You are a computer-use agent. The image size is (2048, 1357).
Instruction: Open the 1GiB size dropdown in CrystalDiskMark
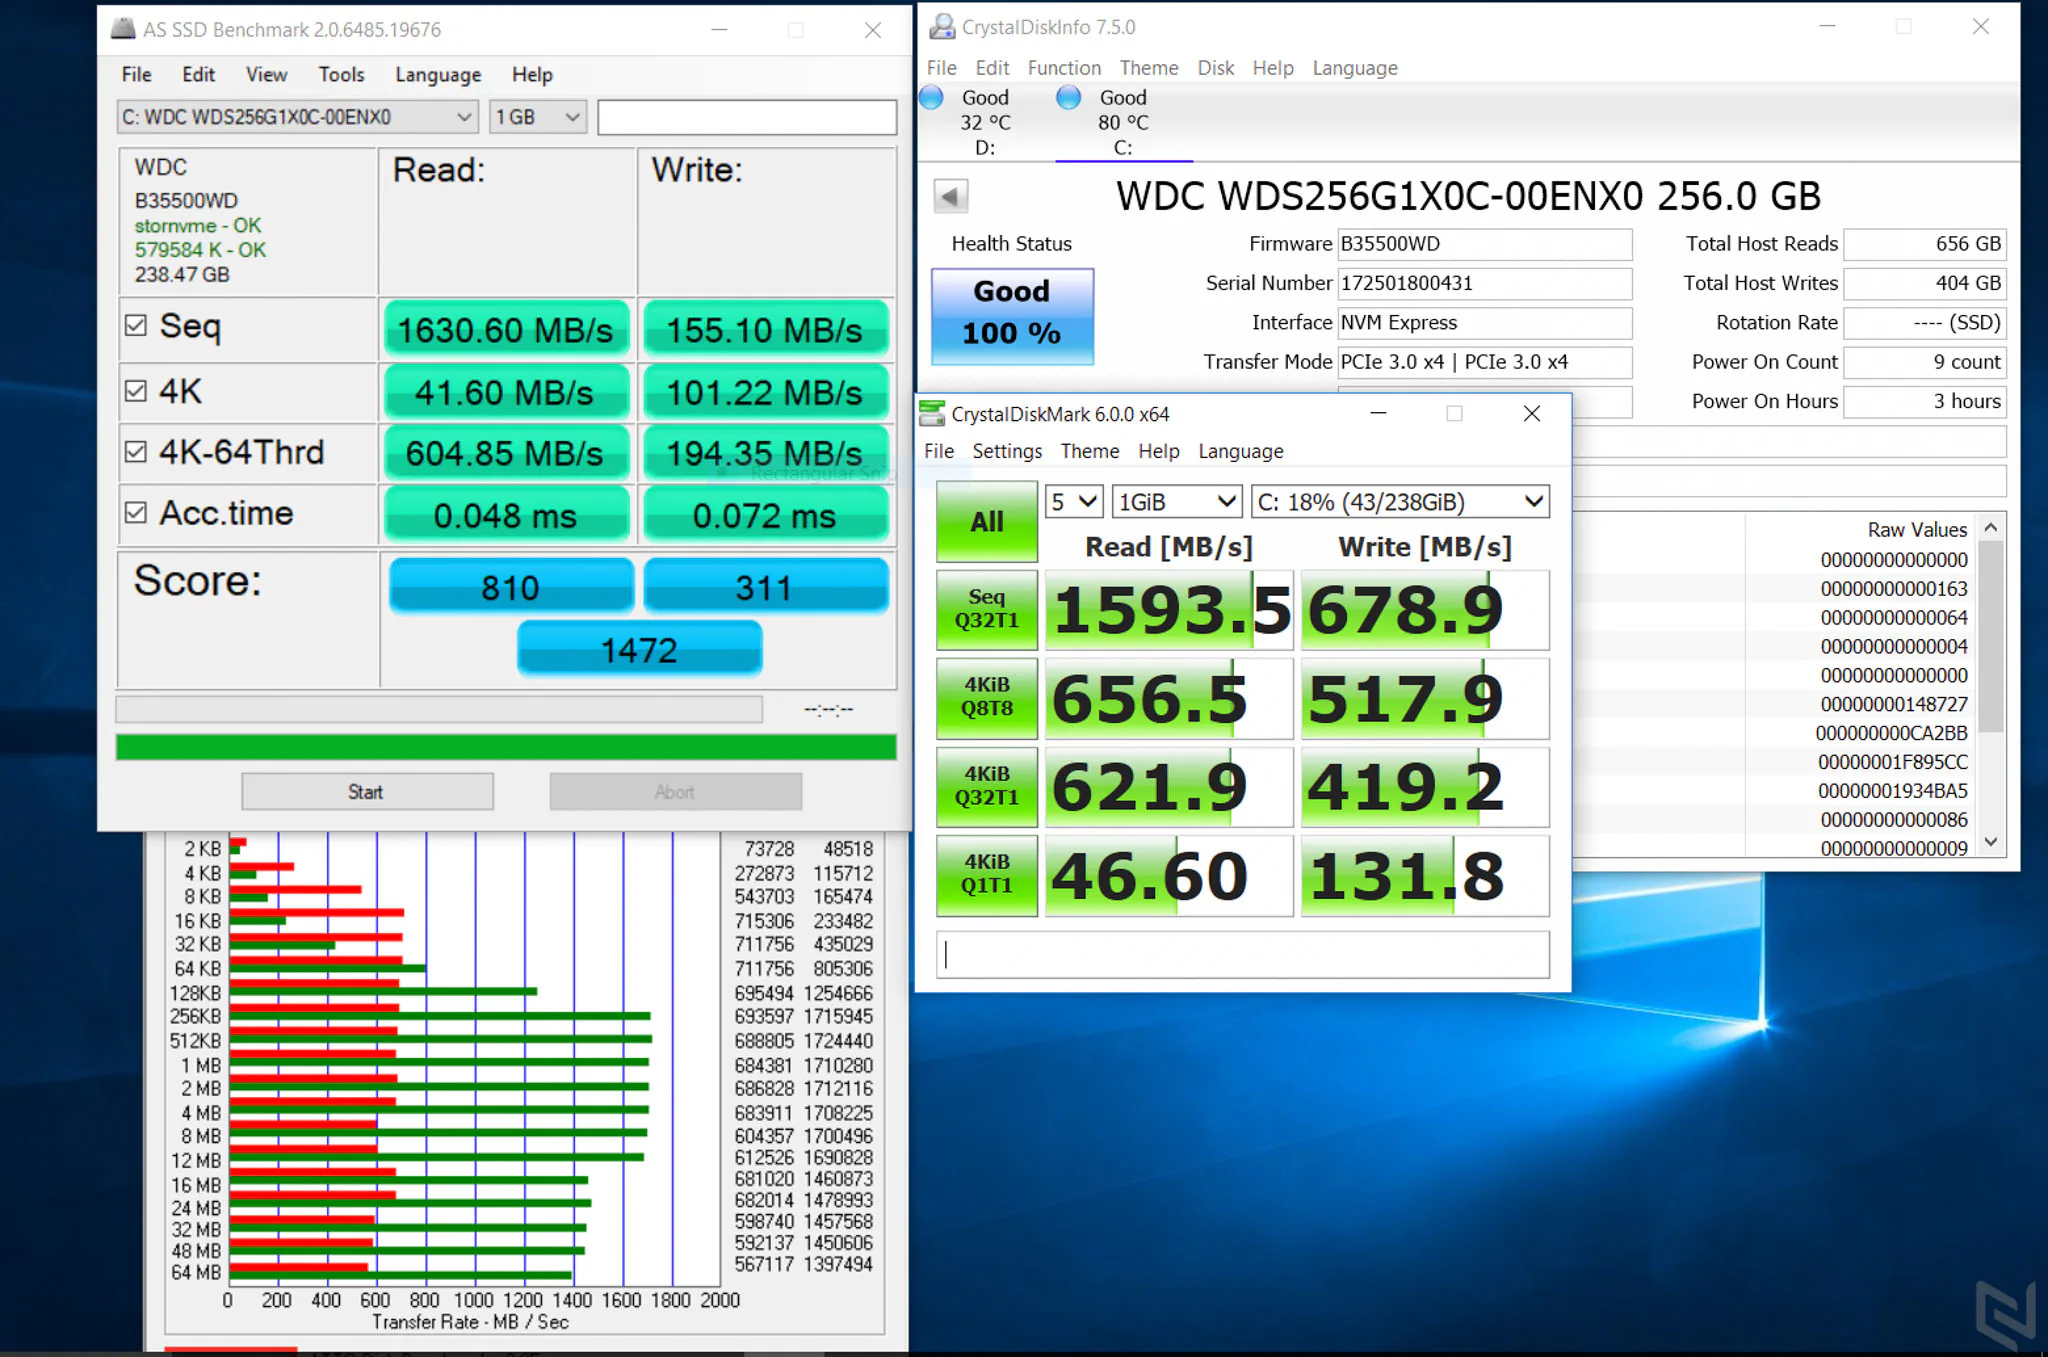pyautogui.click(x=1177, y=501)
